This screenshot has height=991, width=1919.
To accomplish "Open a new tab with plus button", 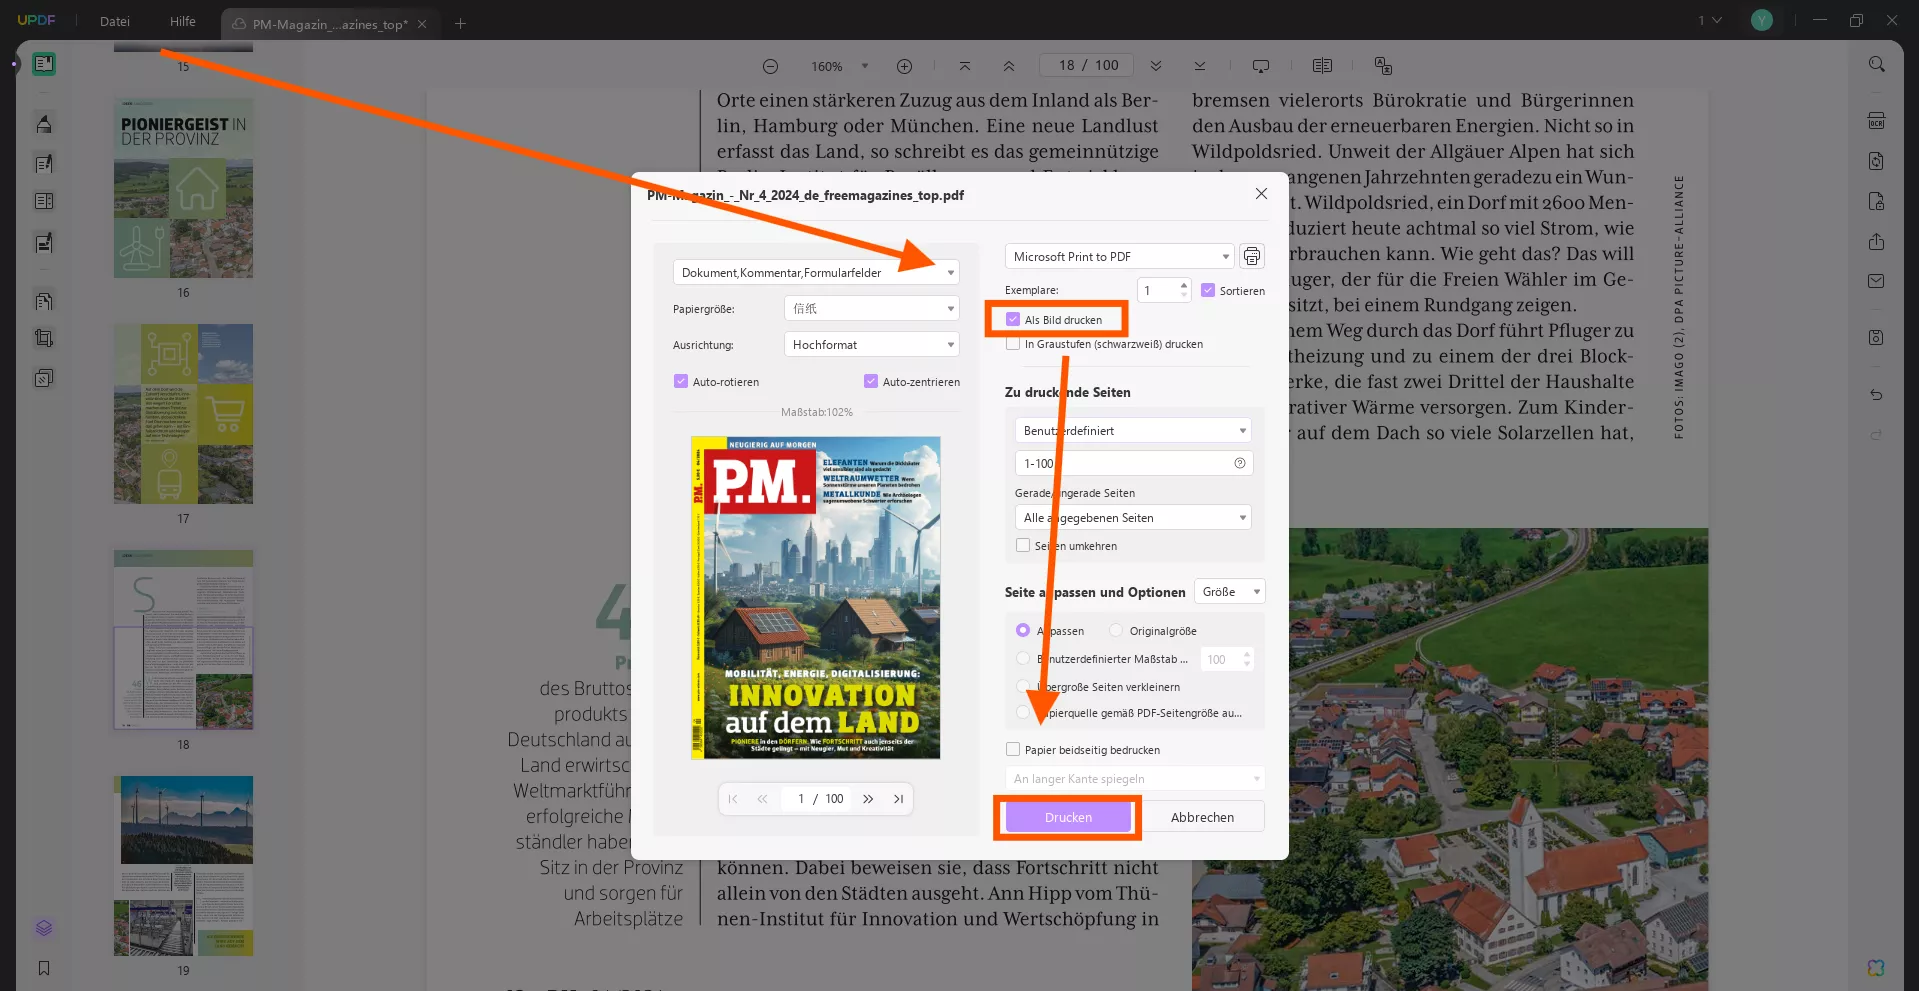I will (460, 23).
